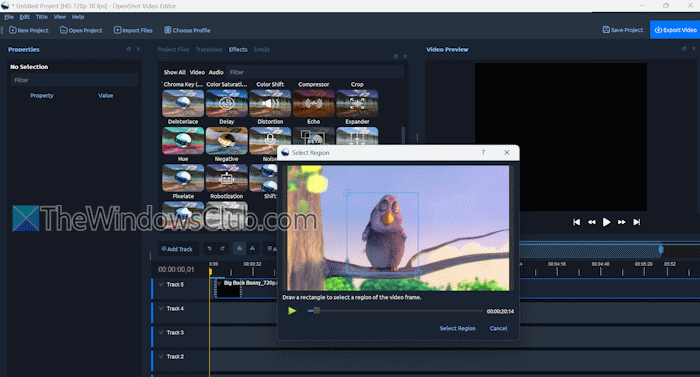Expand Track 2 options arrow
This screenshot has height=377, width=700.
click(161, 357)
